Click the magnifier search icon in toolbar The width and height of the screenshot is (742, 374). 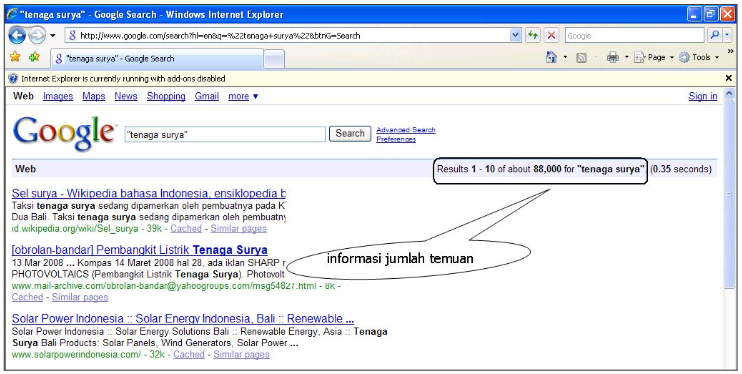pos(715,35)
